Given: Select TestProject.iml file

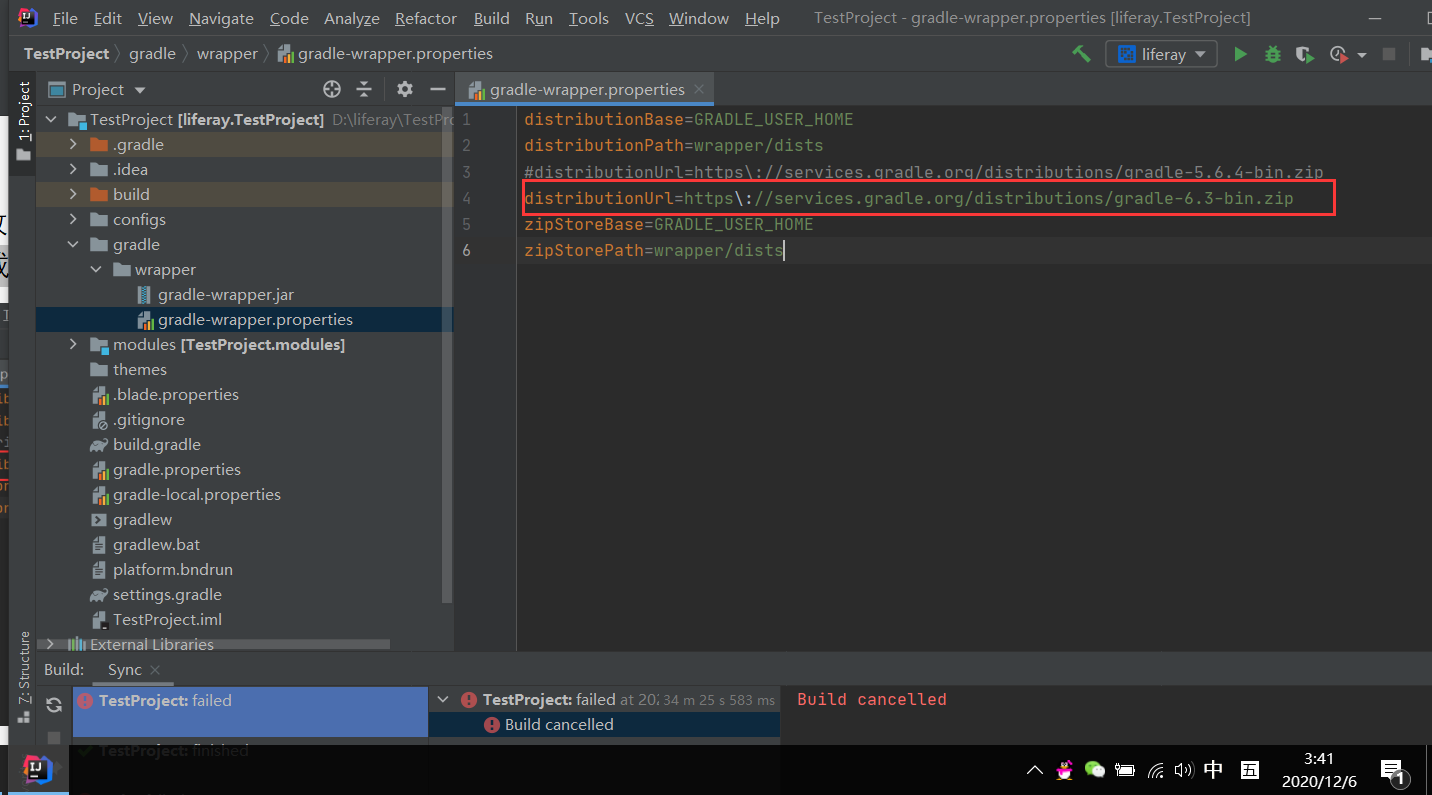Looking at the screenshot, I should [167, 619].
